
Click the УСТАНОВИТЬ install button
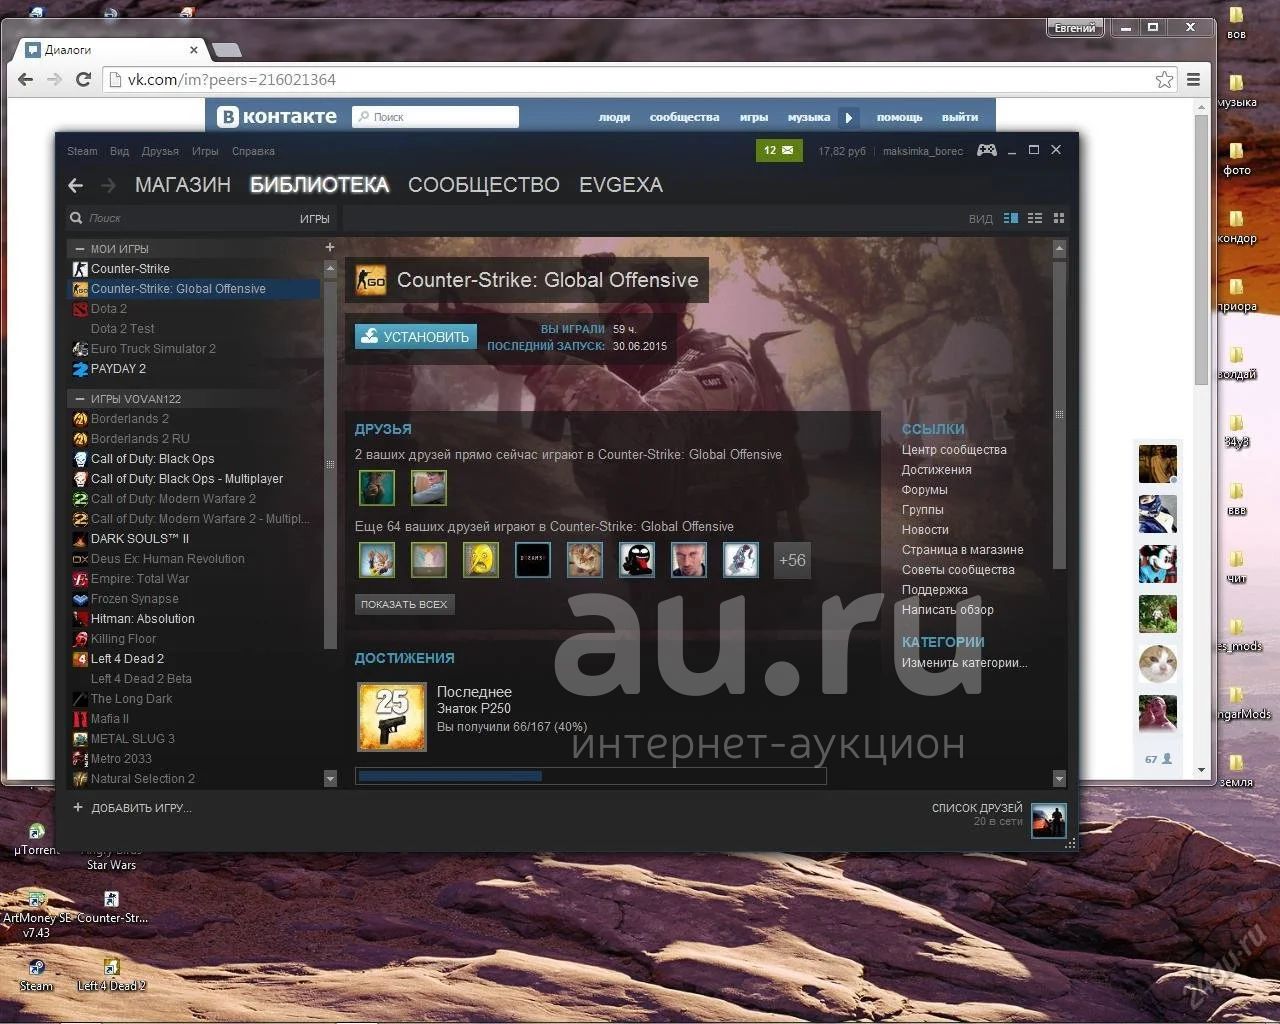pyautogui.click(x=416, y=337)
